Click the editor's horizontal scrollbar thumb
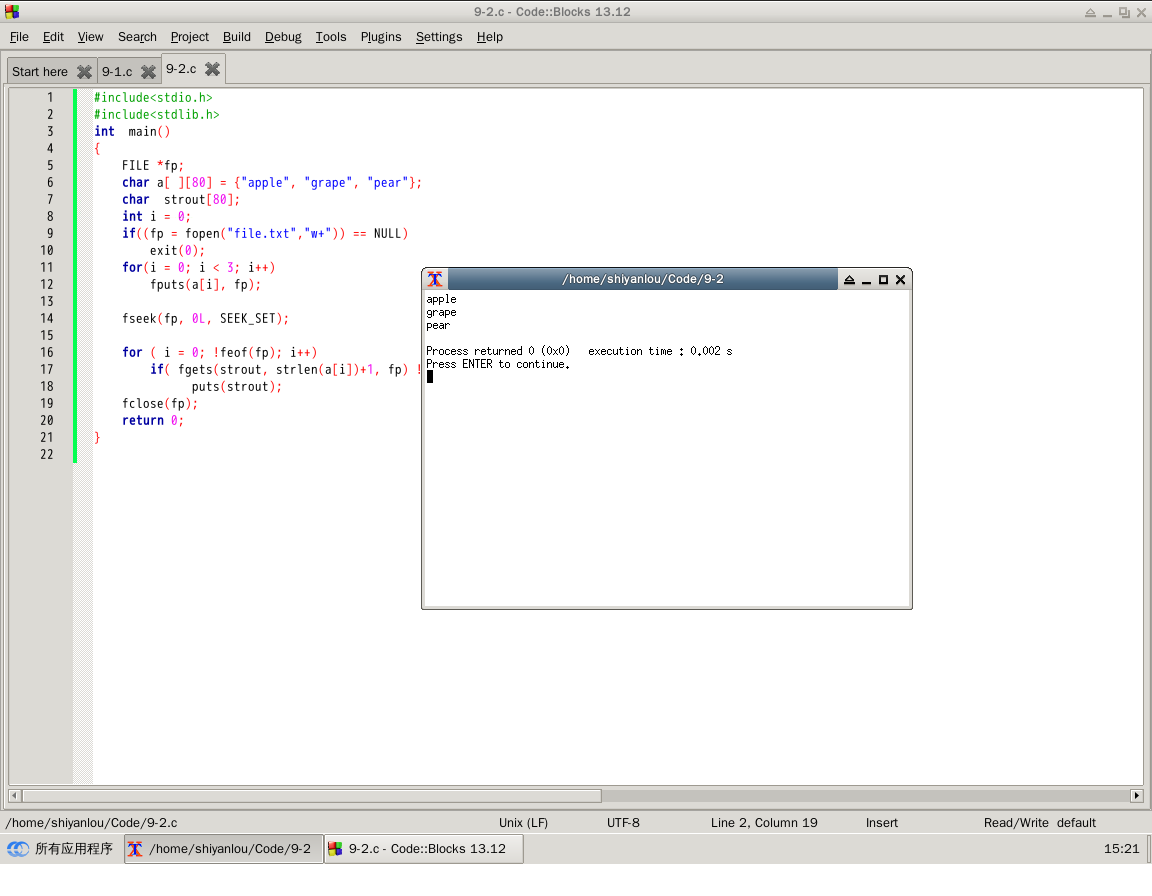Screen dimensions: 1152x896 pos(312,795)
